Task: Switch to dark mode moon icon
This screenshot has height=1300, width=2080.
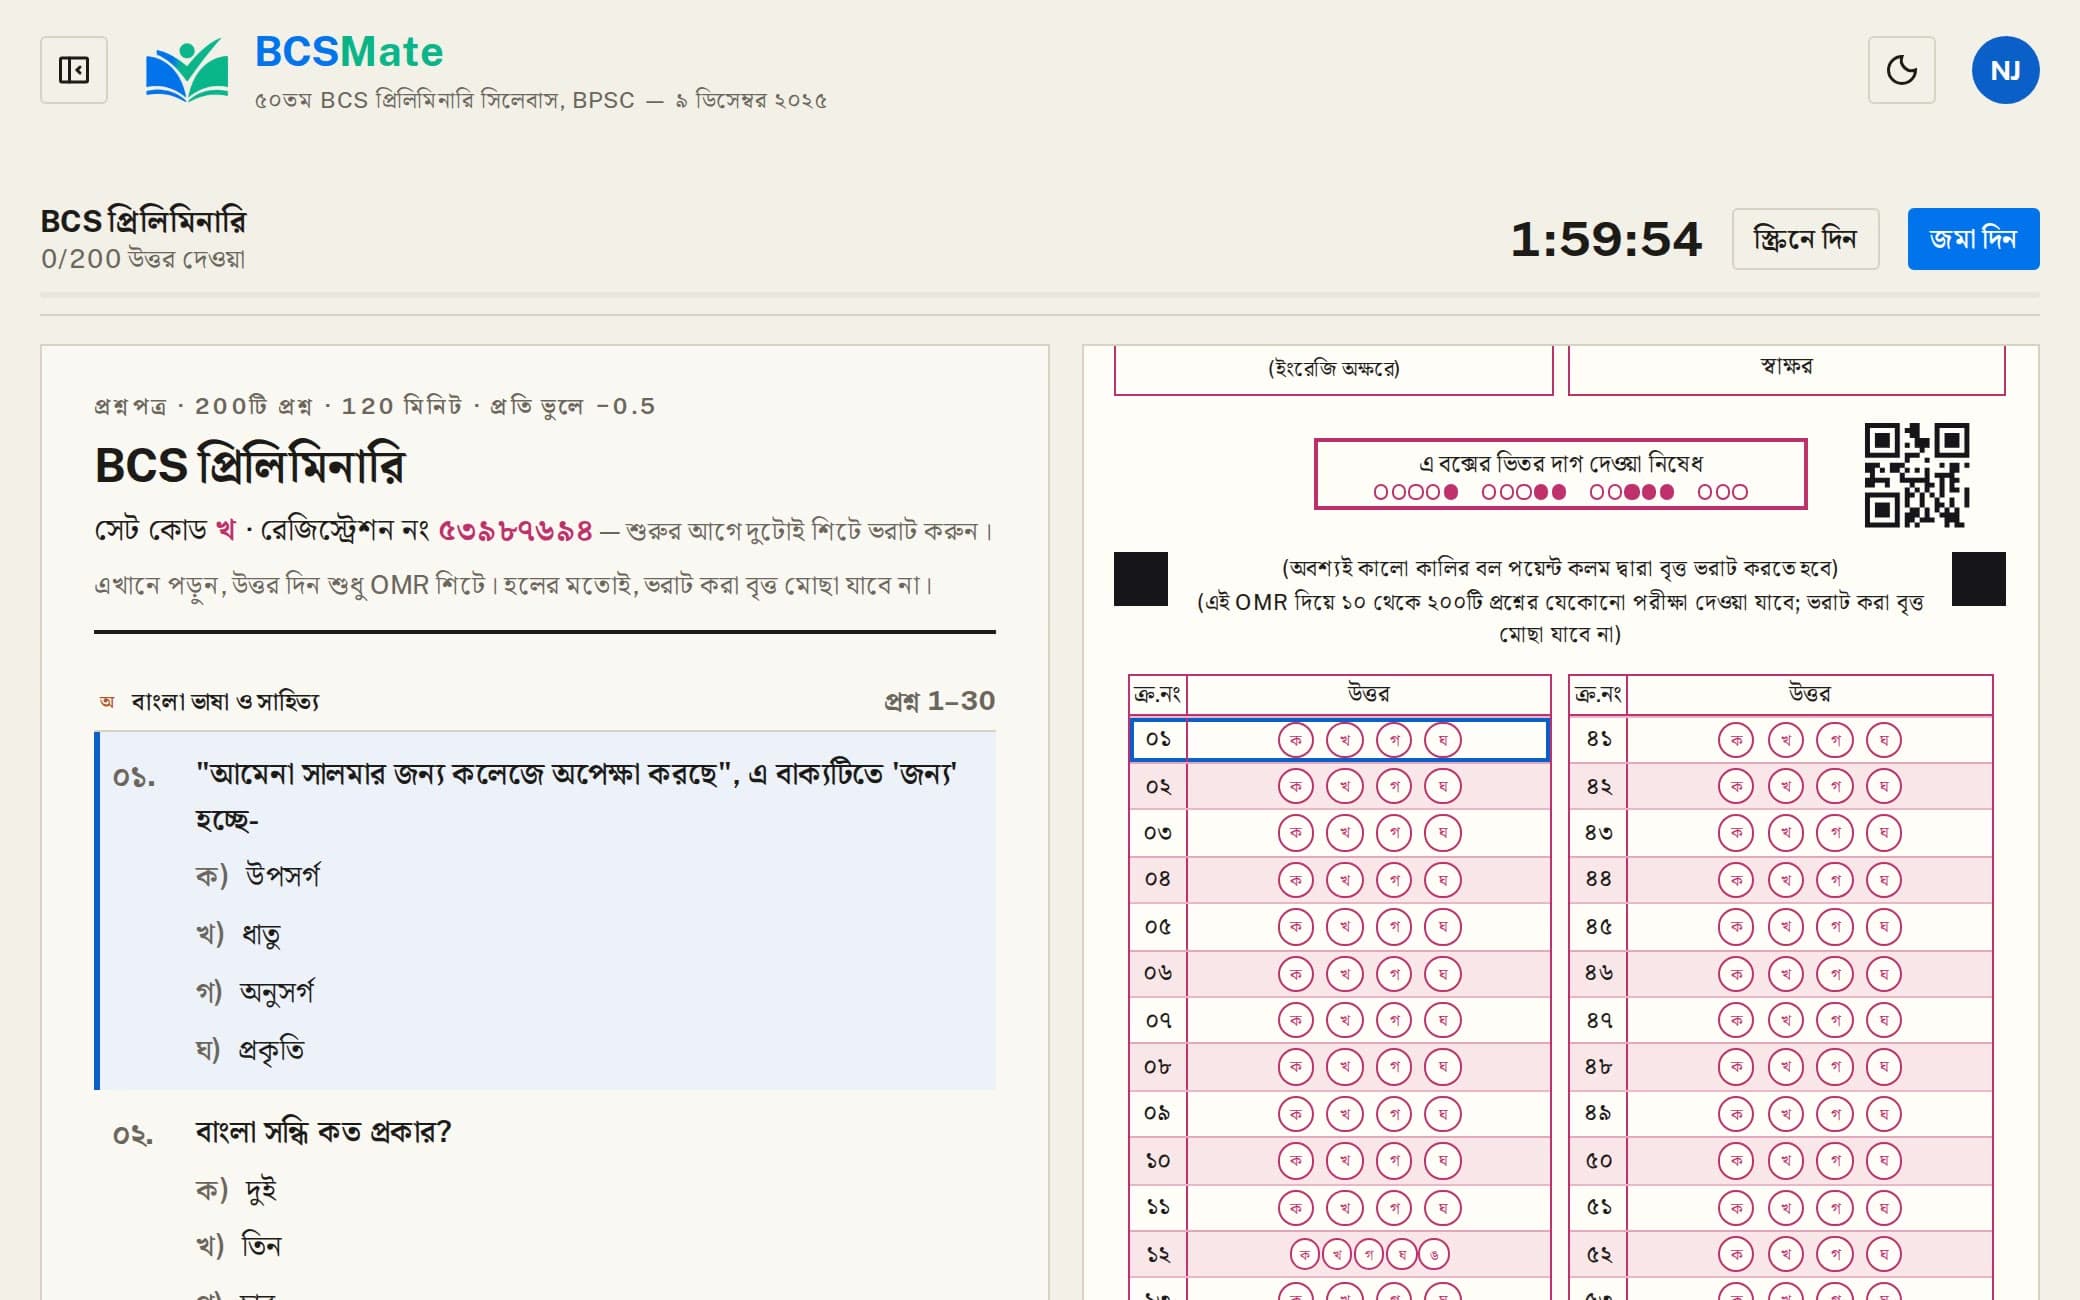Action: click(x=1901, y=70)
